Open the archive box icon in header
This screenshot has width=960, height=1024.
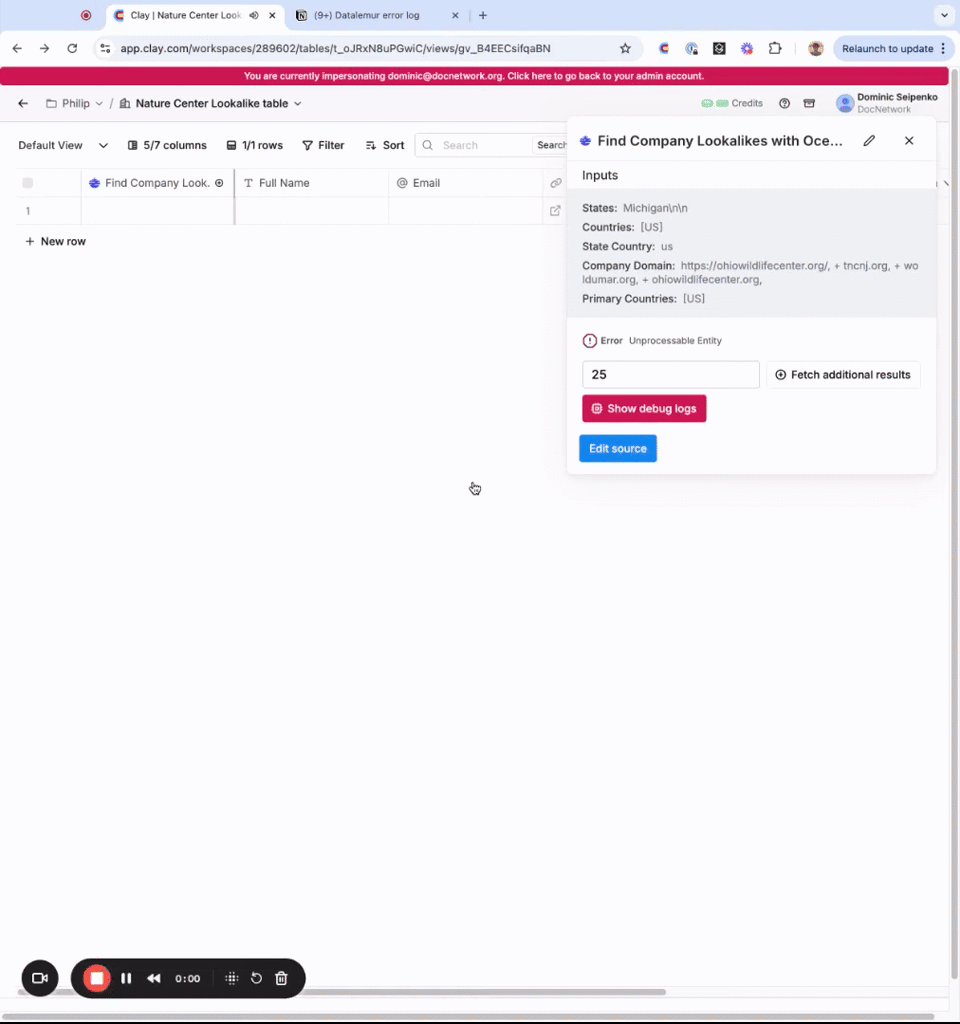pos(809,103)
